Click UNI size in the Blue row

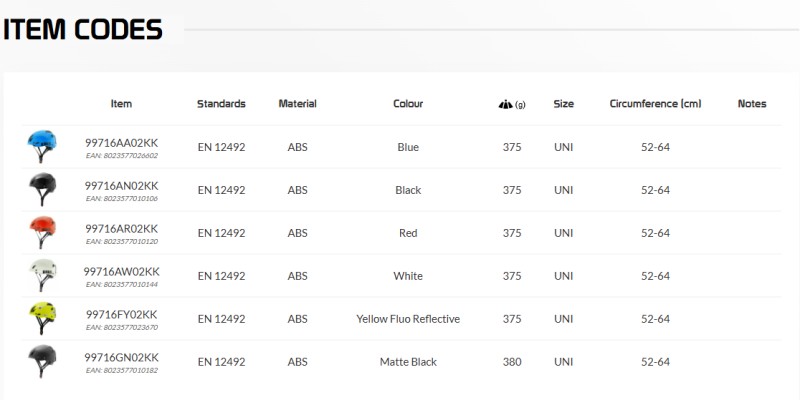pos(563,147)
